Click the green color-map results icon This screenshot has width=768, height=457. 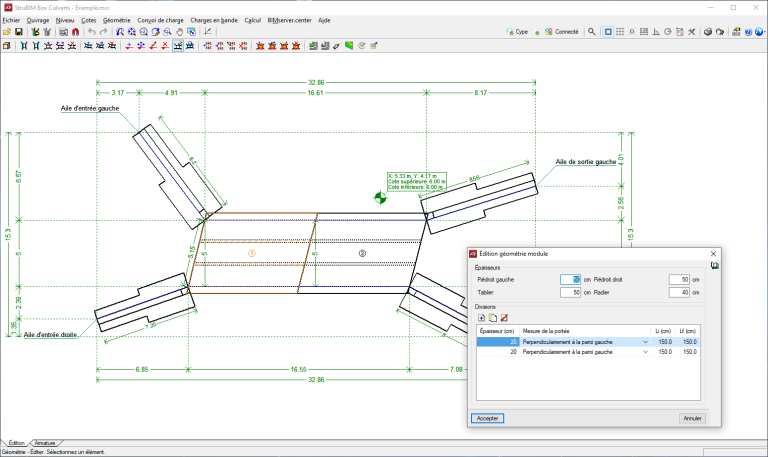tap(349, 46)
